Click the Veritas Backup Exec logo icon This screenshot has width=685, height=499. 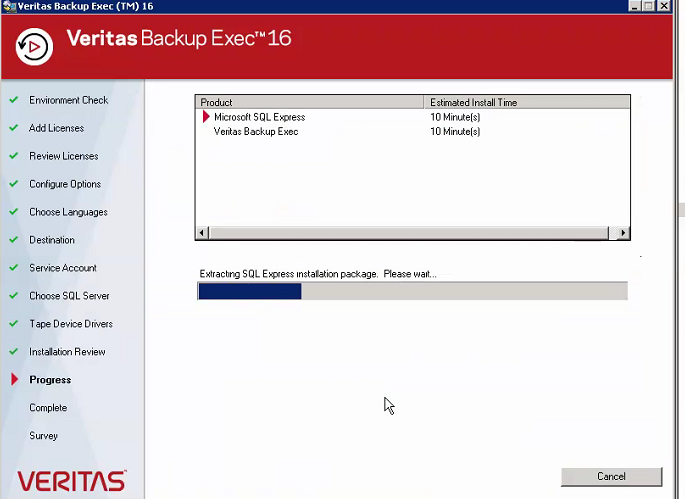(35, 45)
